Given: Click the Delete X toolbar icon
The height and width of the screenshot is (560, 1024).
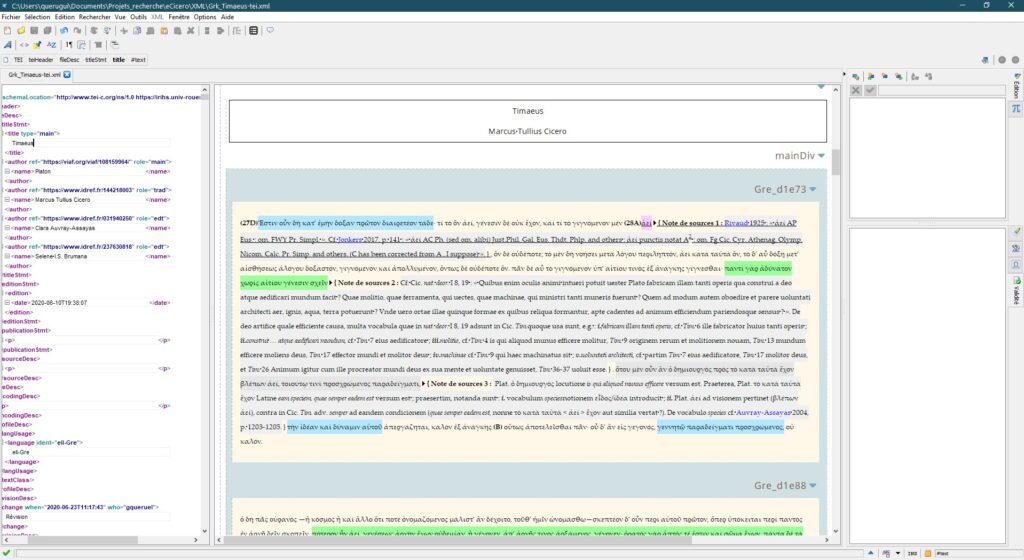Looking at the screenshot, I should pos(191,31).
